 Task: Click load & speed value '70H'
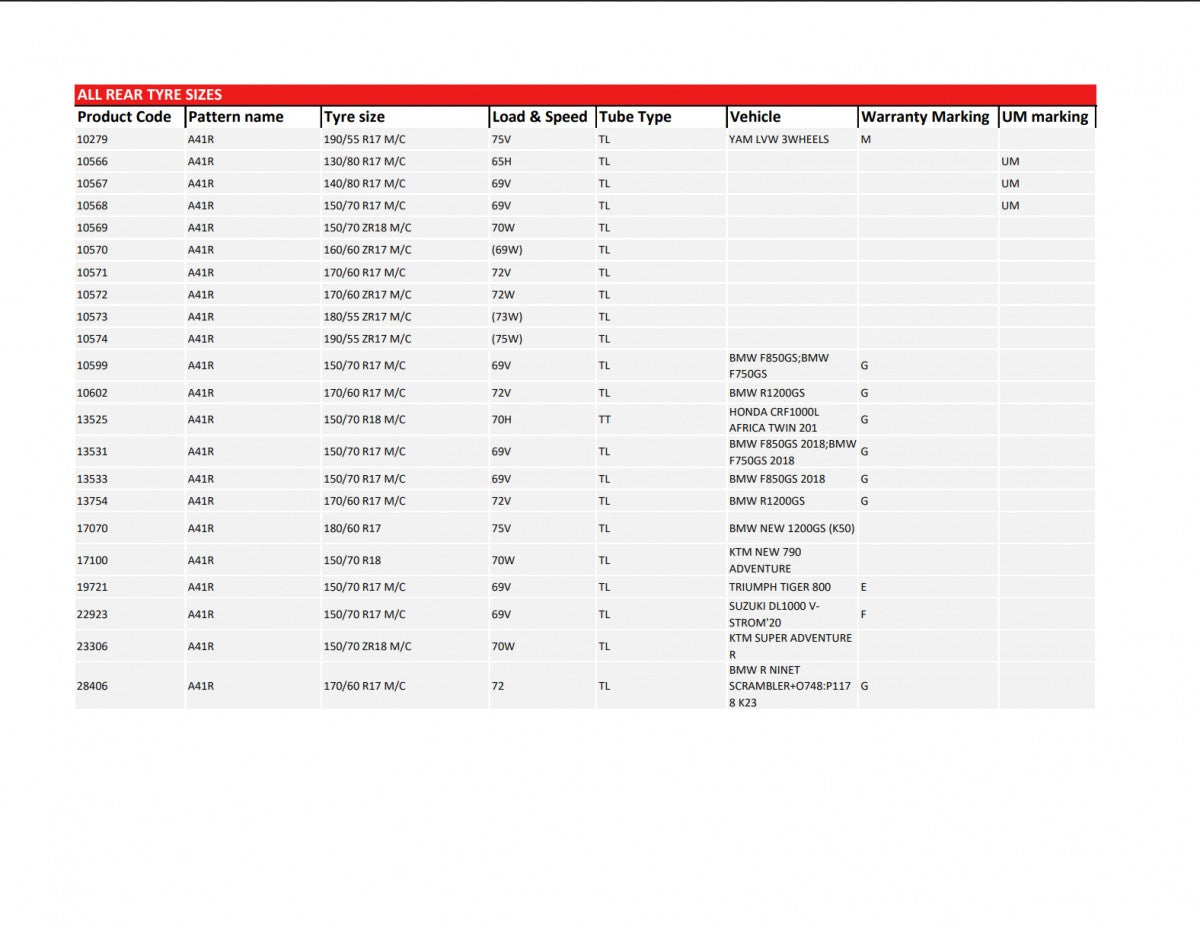tap(501, 420)
